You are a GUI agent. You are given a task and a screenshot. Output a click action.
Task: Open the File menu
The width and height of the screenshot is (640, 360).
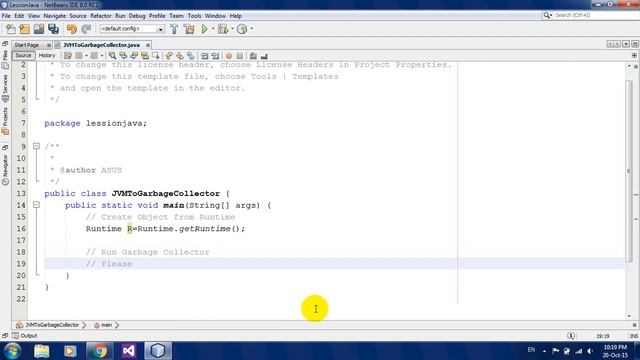coord(6,16)
